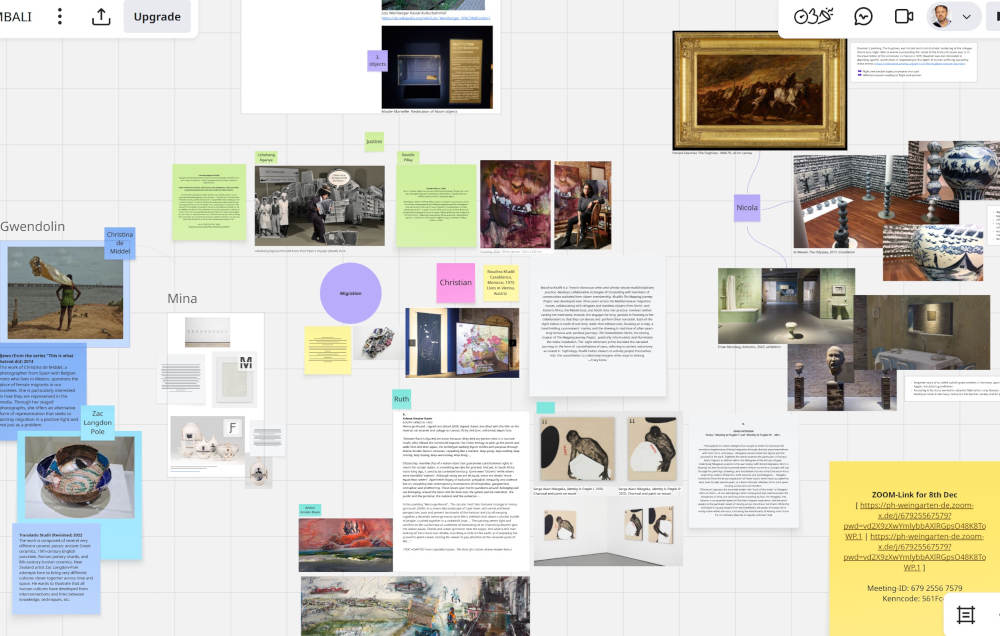Select the teal Ruth sticky note
Viewport: 1000px width, 636px height.
pyautogui.click(x=401, y=399)
